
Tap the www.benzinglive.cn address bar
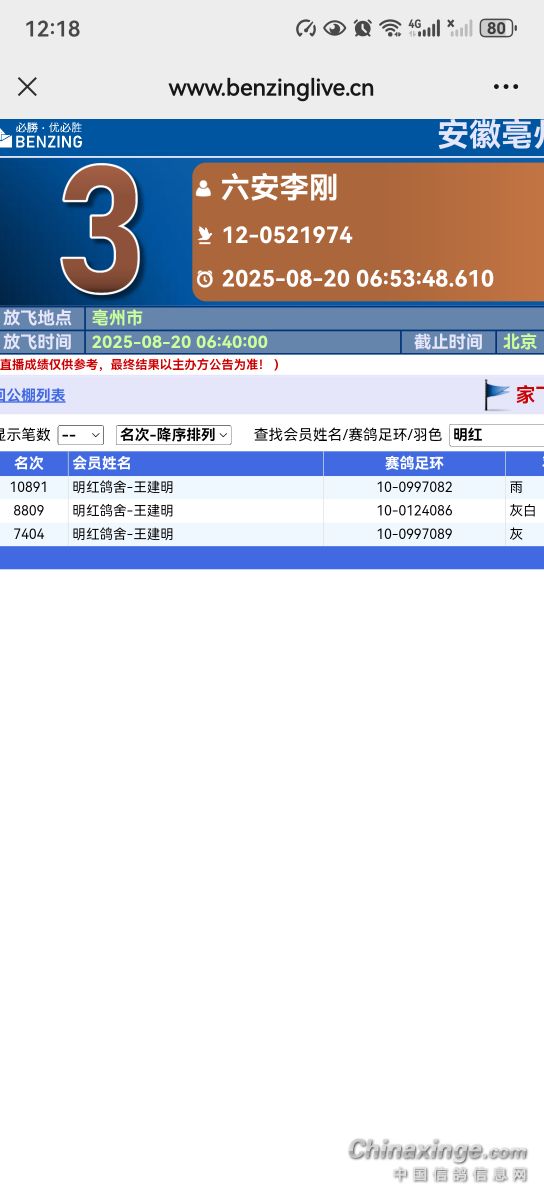pos(271,88)
